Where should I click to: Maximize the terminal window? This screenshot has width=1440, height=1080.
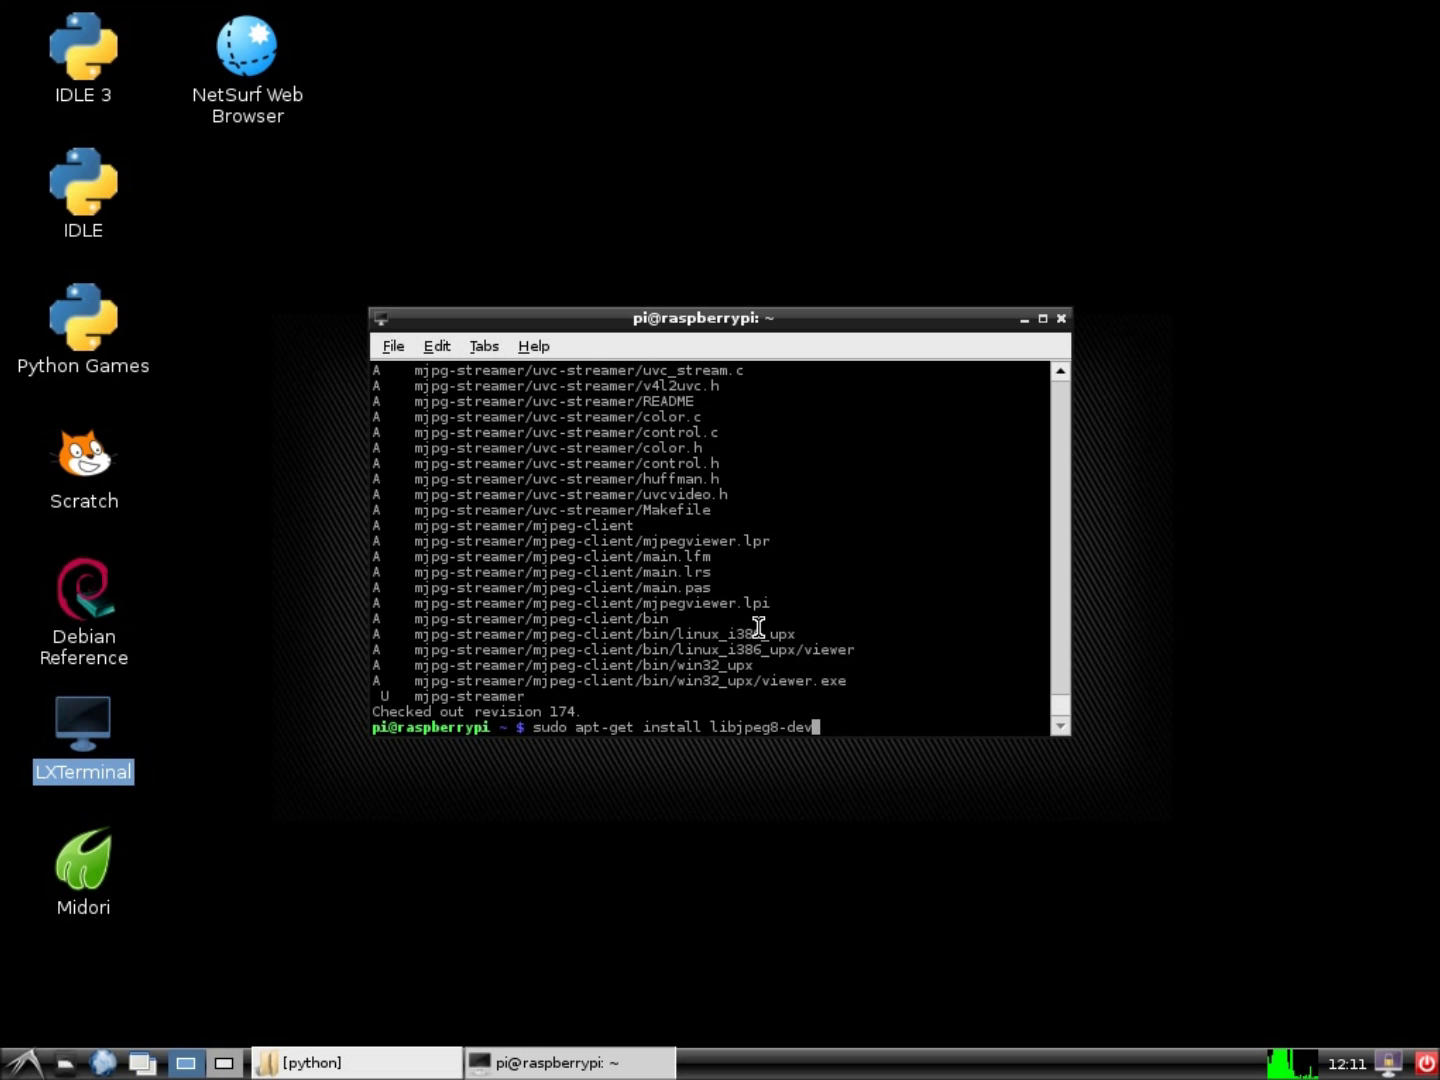pyautogui.click(x=1043, y=319)
